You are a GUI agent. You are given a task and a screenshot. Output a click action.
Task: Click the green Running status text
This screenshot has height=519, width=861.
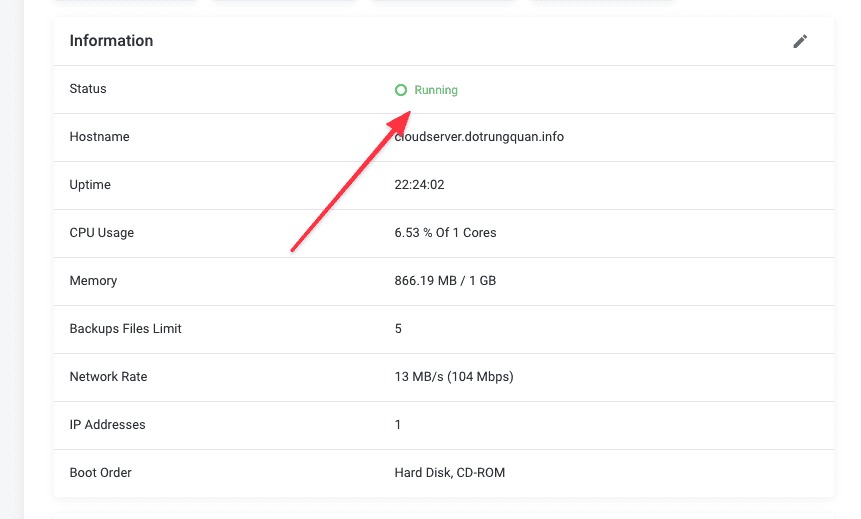point(436,90)
